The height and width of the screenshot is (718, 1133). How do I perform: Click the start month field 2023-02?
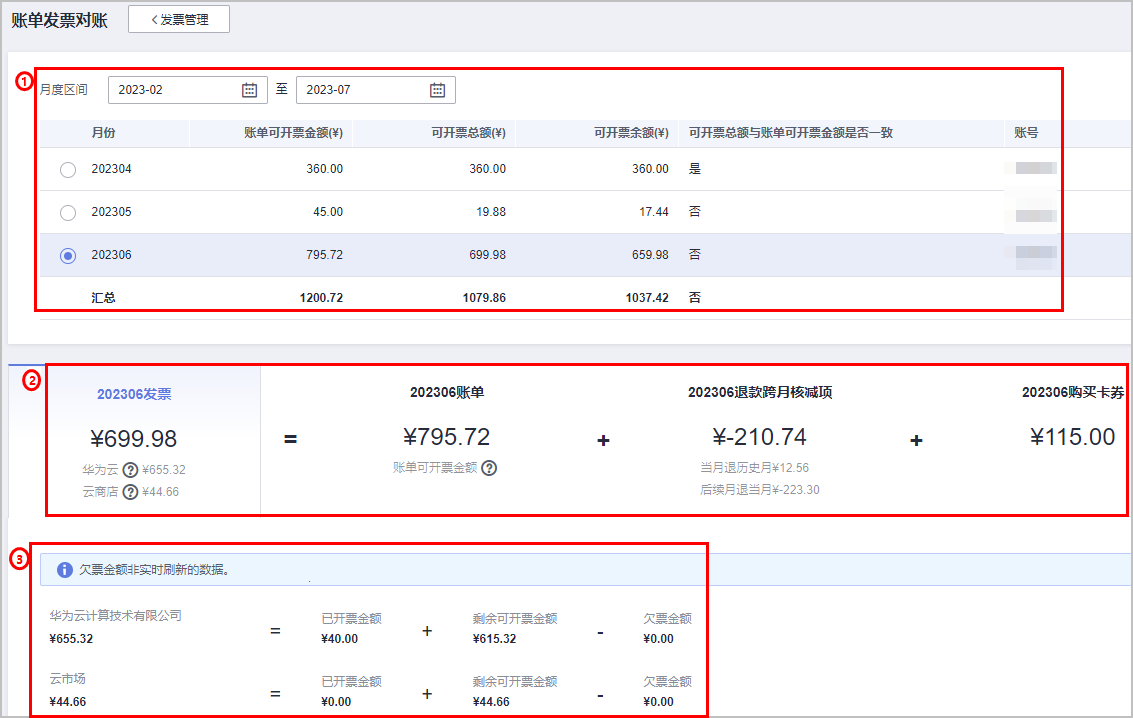(175, 90)
